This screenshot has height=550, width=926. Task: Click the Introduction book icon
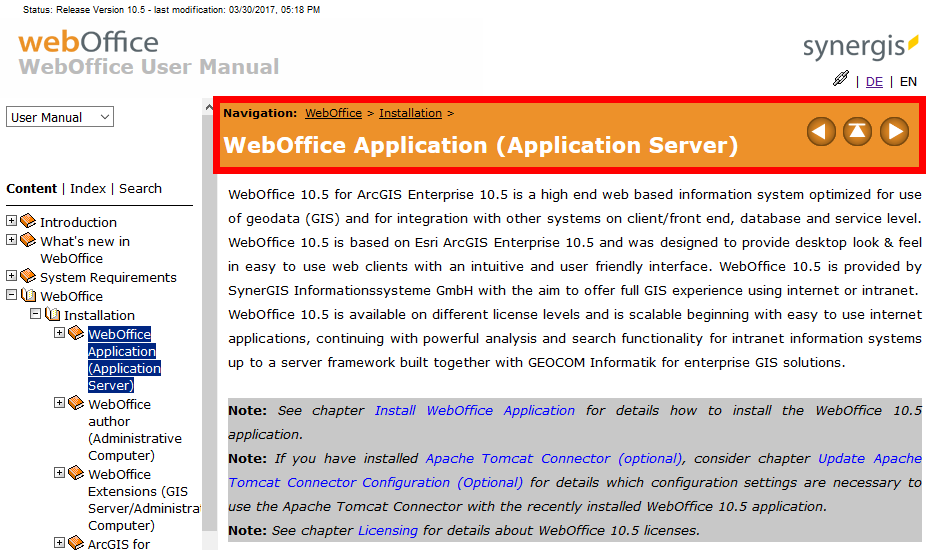pos(28,221)
